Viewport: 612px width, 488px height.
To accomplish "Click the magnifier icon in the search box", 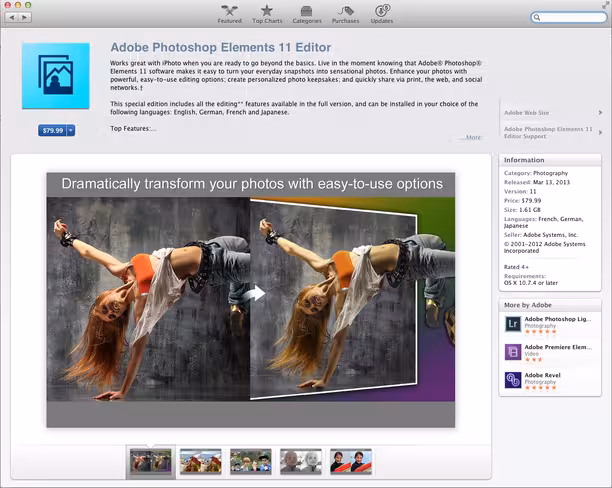I will (x=537, y=18).
